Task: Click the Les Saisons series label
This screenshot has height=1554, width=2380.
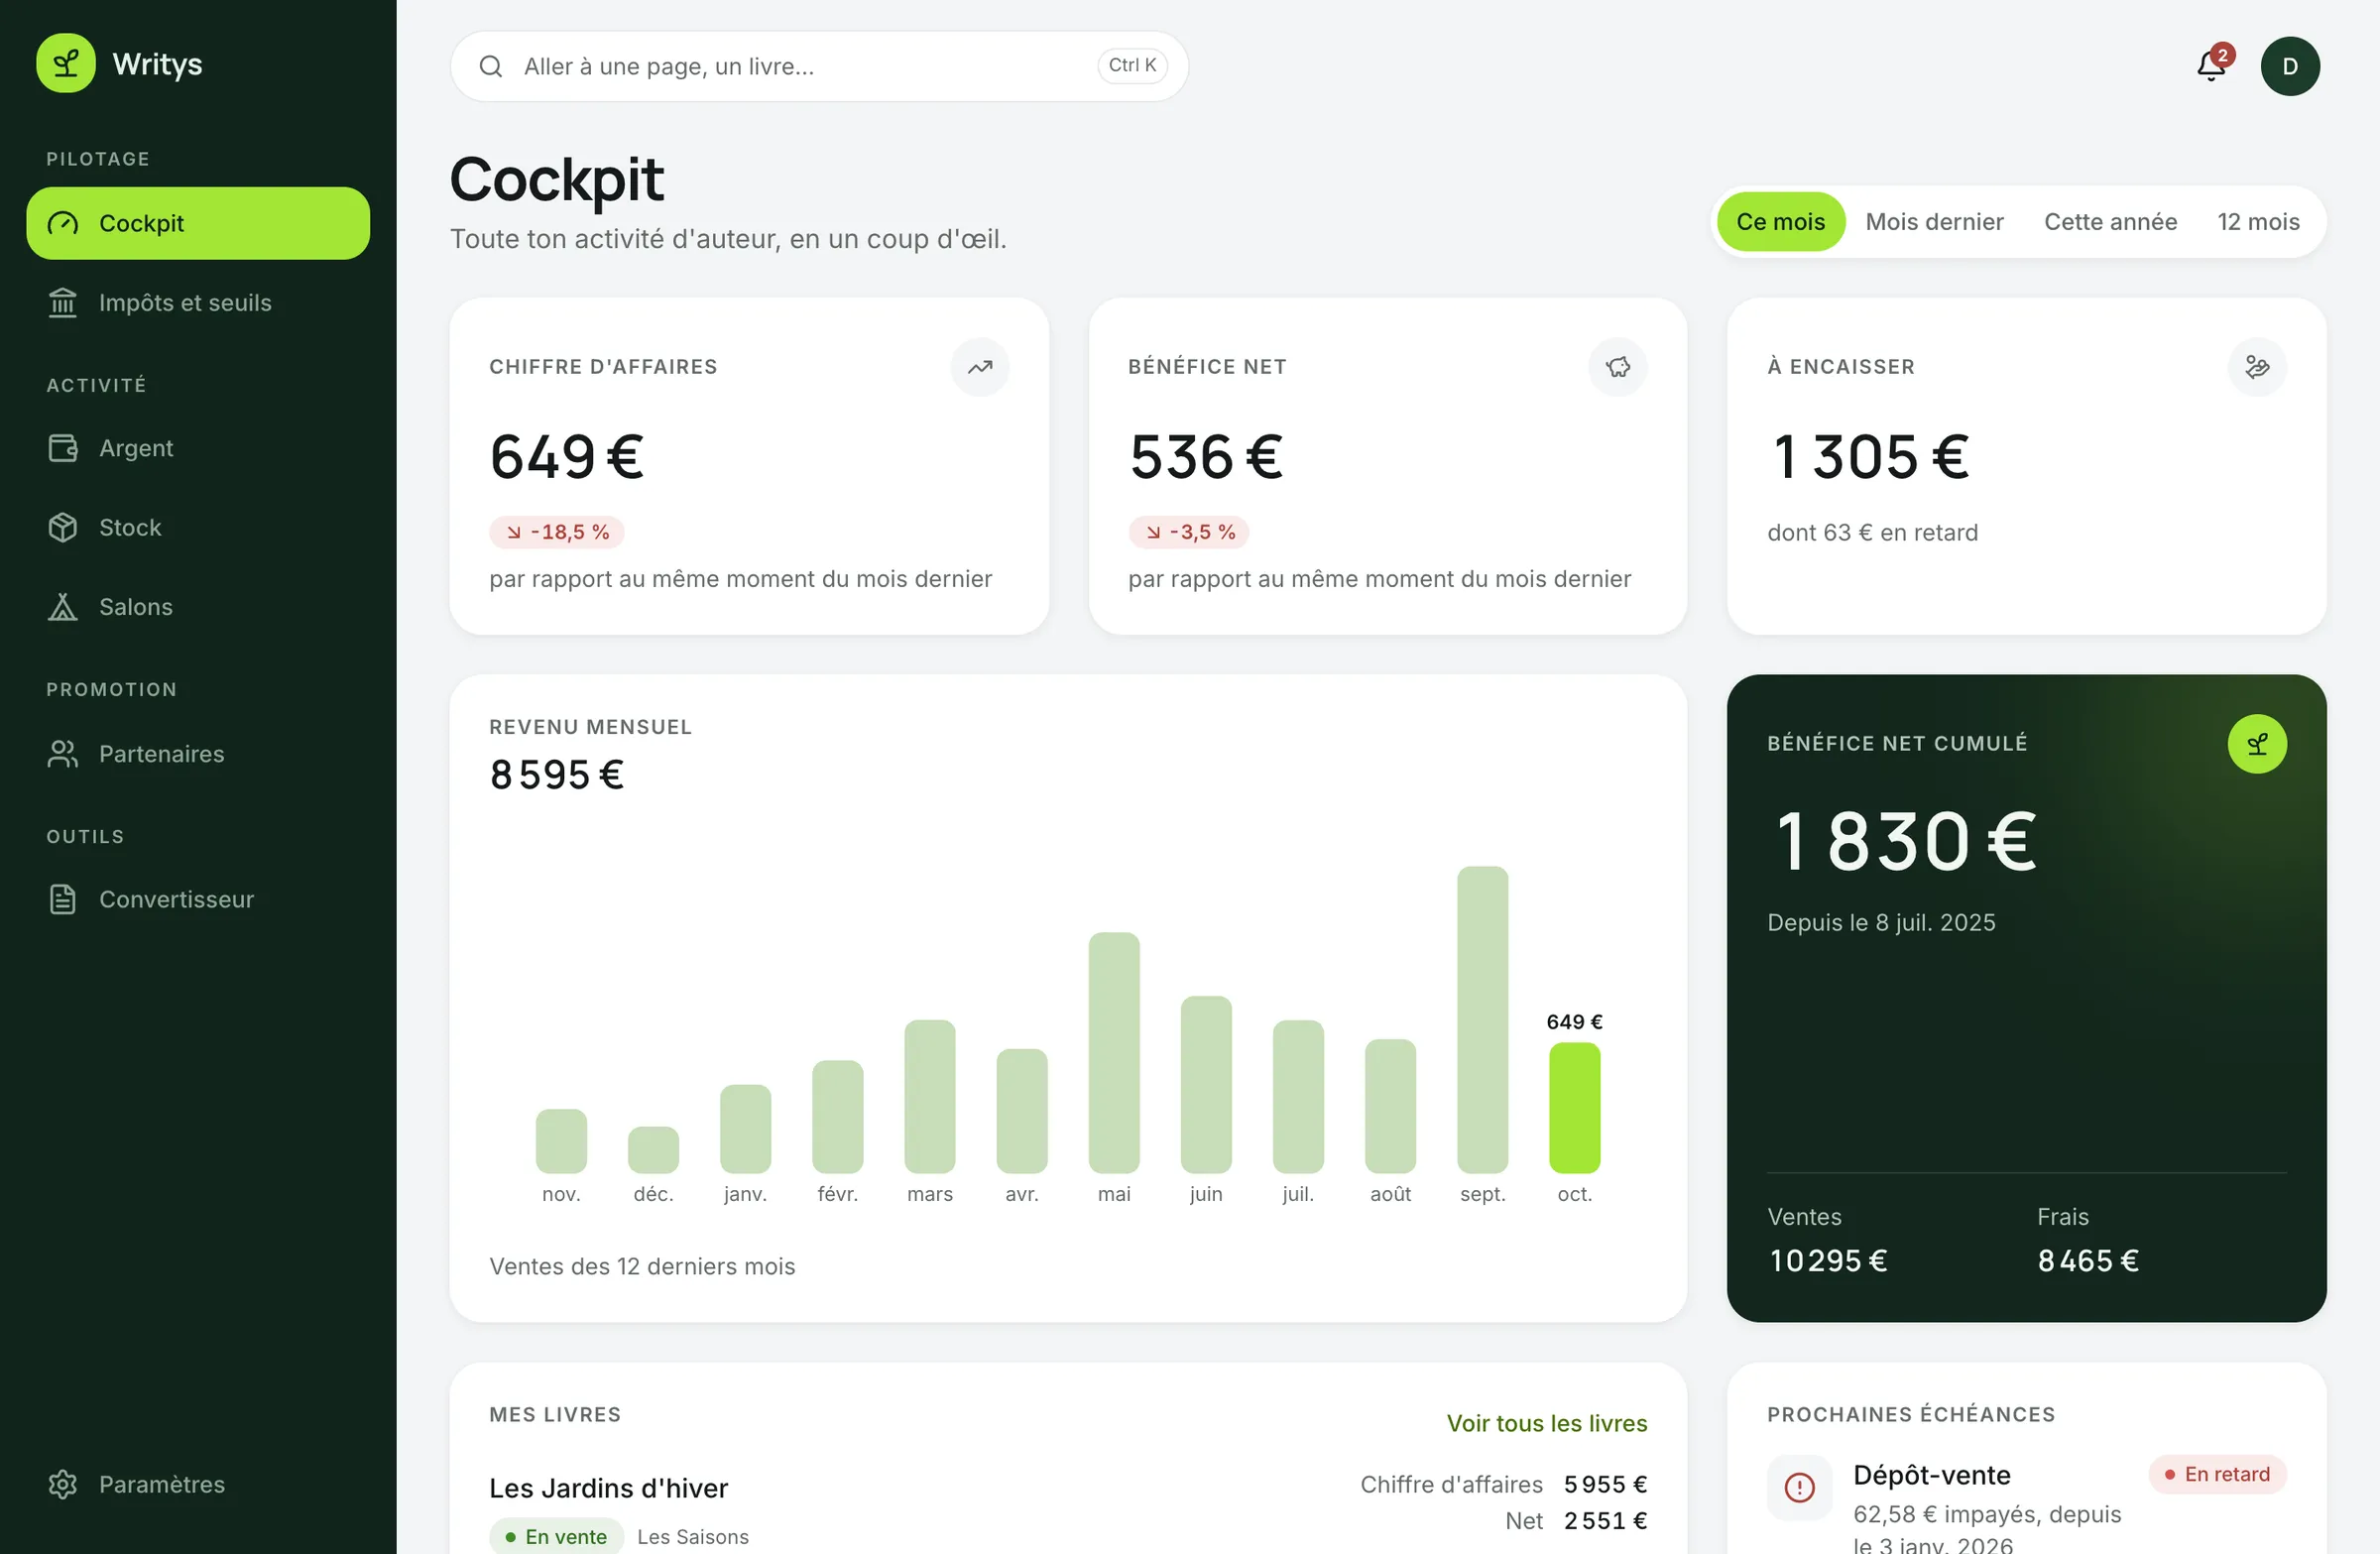Action: pyautogui.click(x=693, y=1537)
